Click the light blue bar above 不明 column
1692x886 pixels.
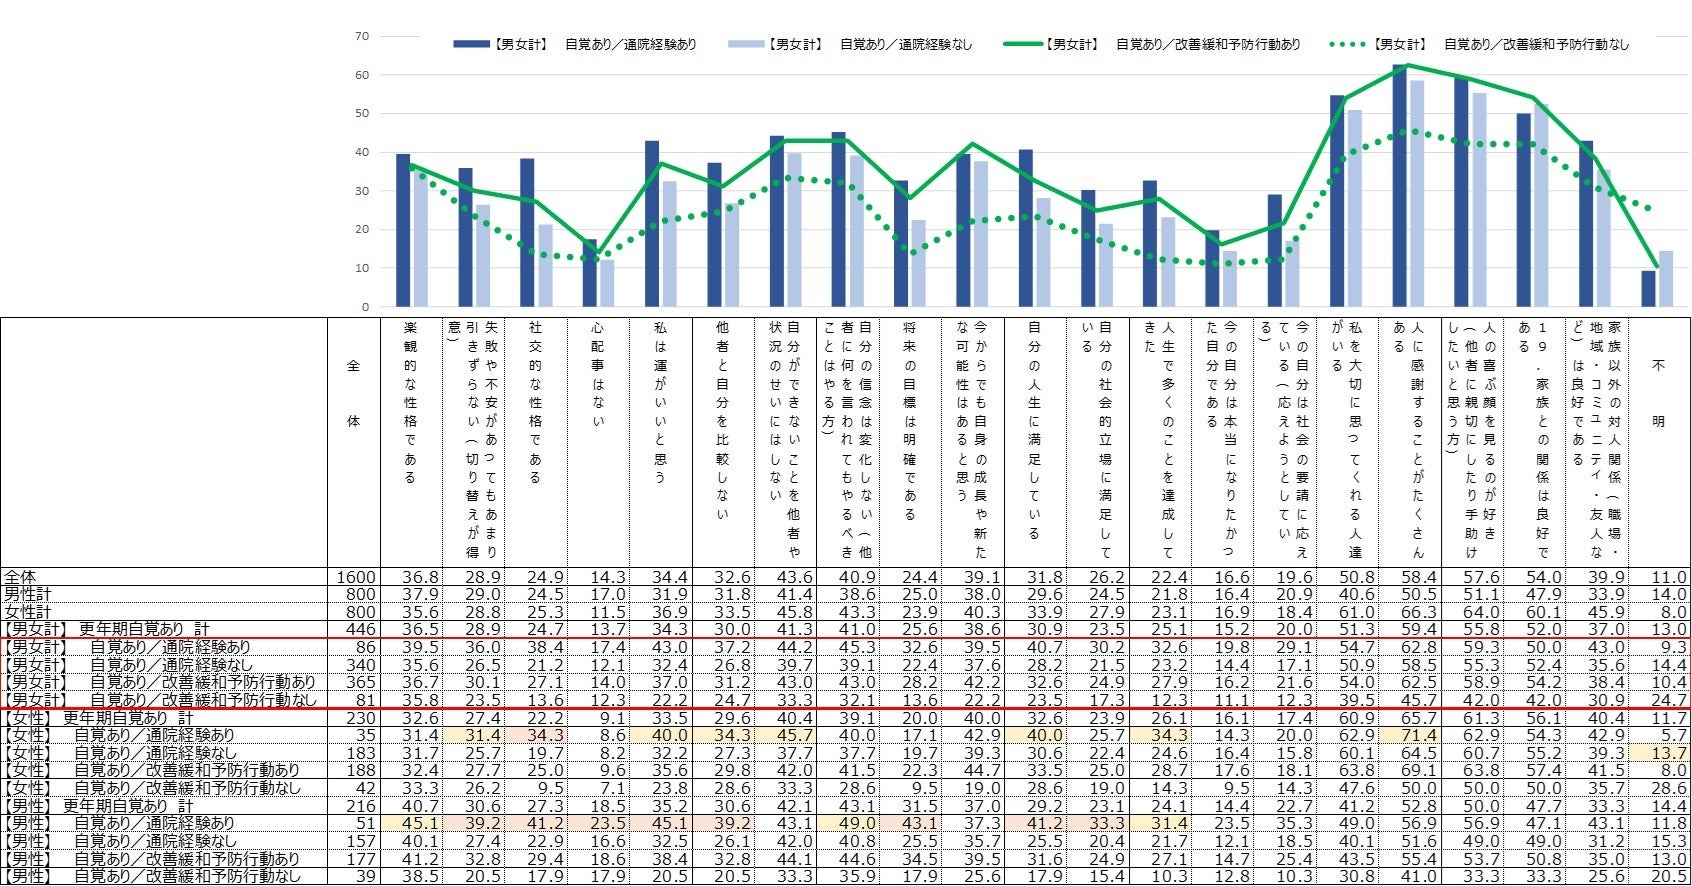click(x=1666, y=279)
